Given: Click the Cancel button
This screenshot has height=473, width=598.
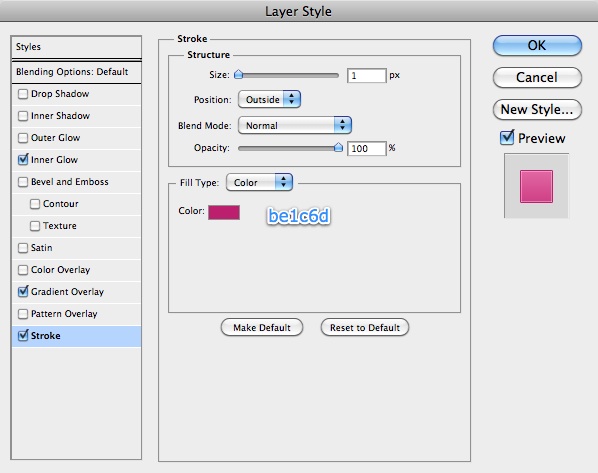Looking at the screenshot, I should pyautogui.click(x=537, y=77).
